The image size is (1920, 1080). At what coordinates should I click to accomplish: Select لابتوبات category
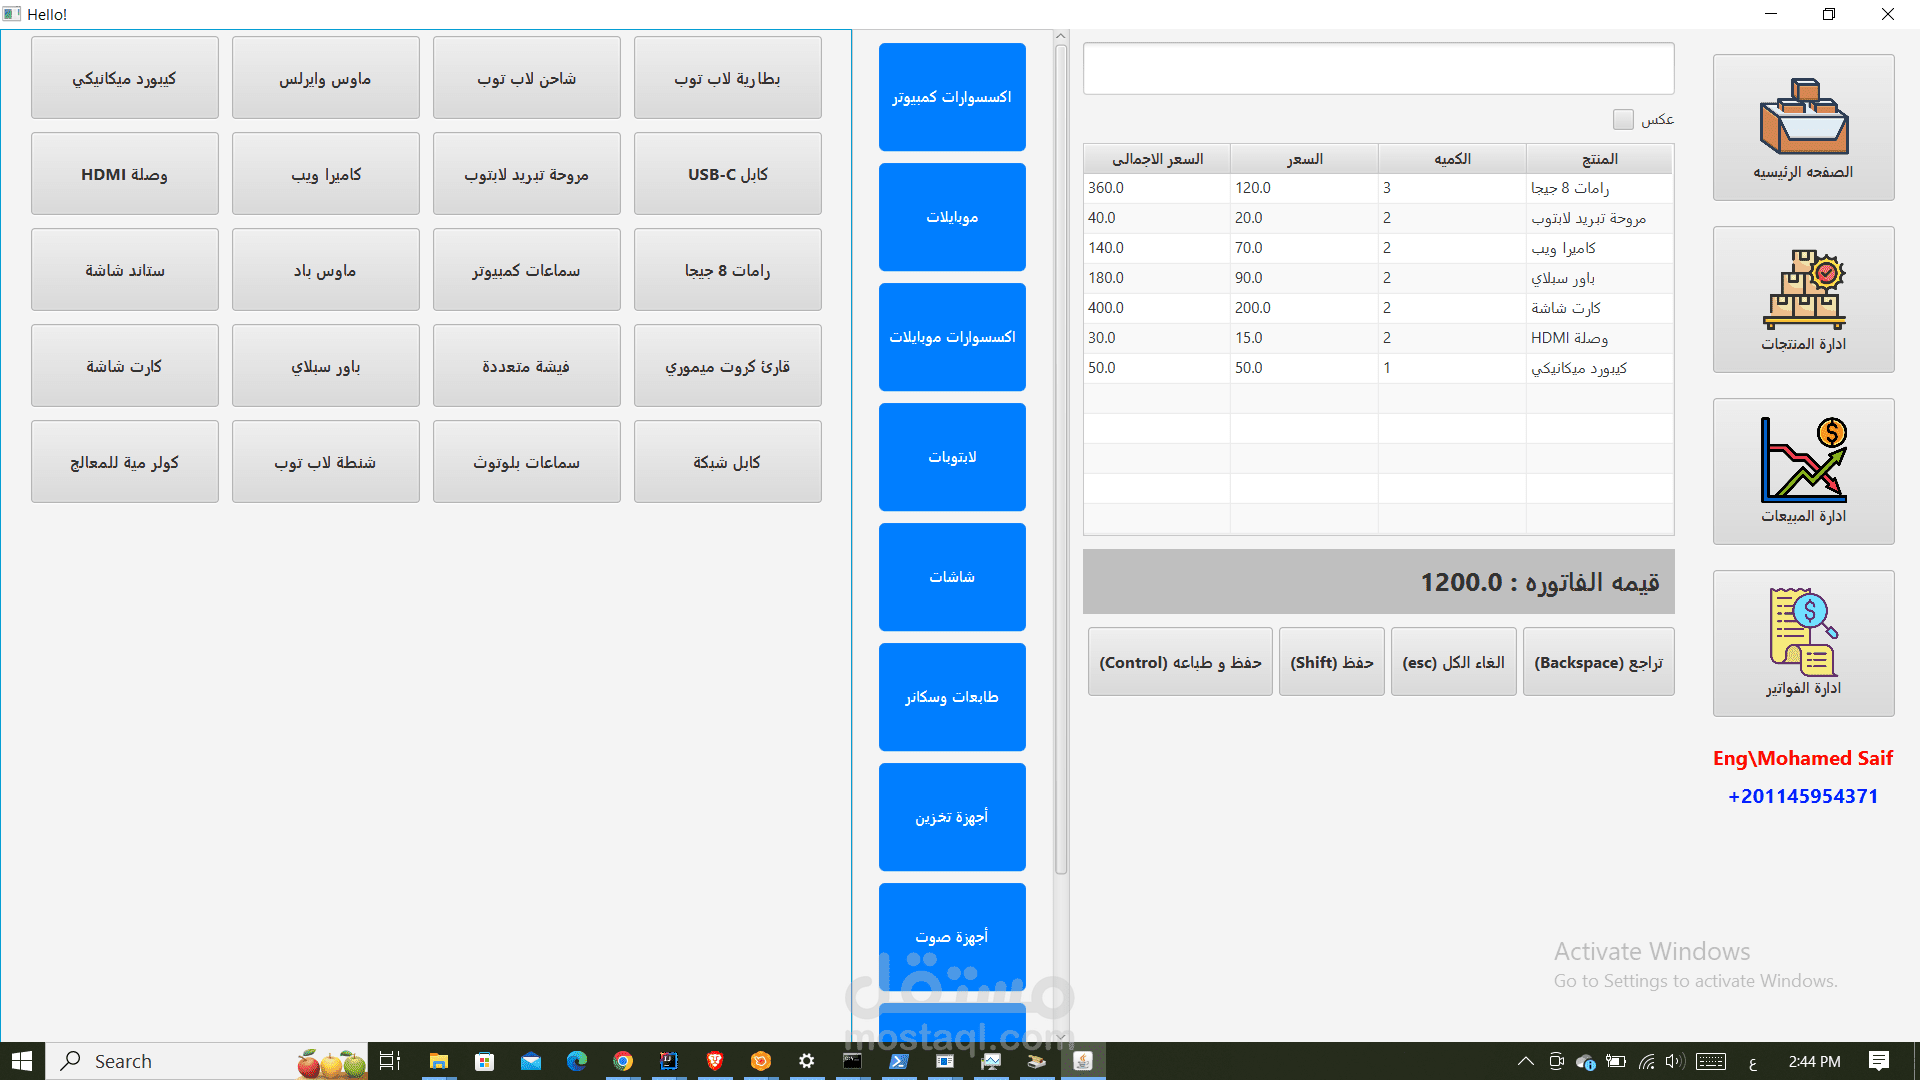click(x=952, y=457)
